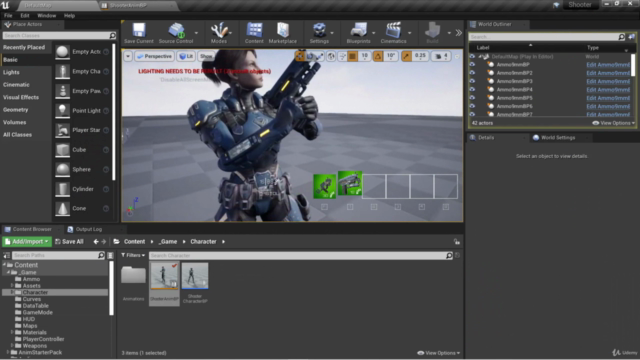Select Materials folder in tree
The height and width of the screenshot is (360, 640).
34,332
